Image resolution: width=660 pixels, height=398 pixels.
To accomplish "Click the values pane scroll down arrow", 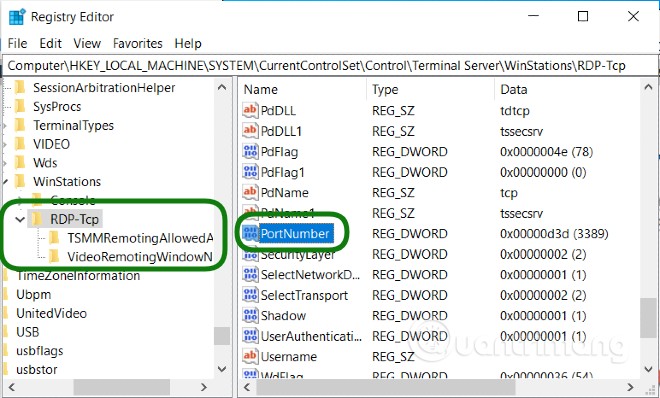I will (648, 369).
